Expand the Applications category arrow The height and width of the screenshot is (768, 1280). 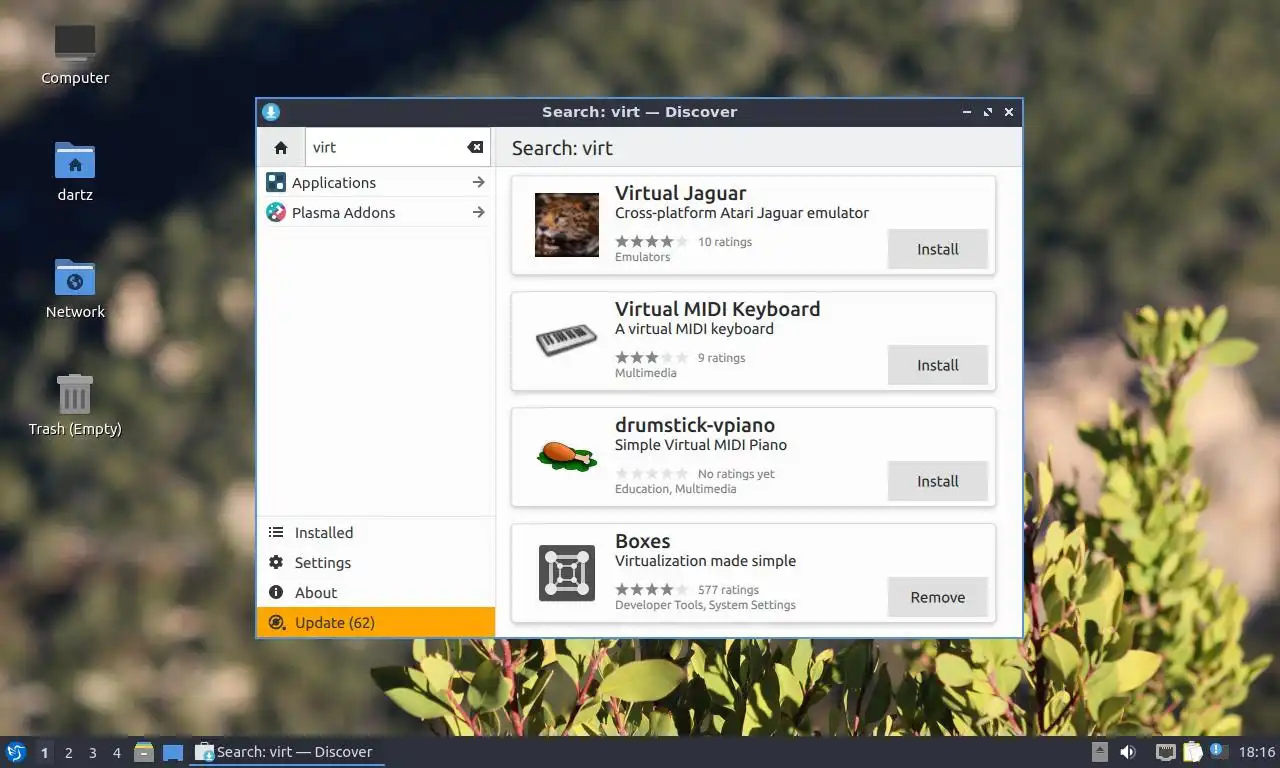[x=478, y=182]
